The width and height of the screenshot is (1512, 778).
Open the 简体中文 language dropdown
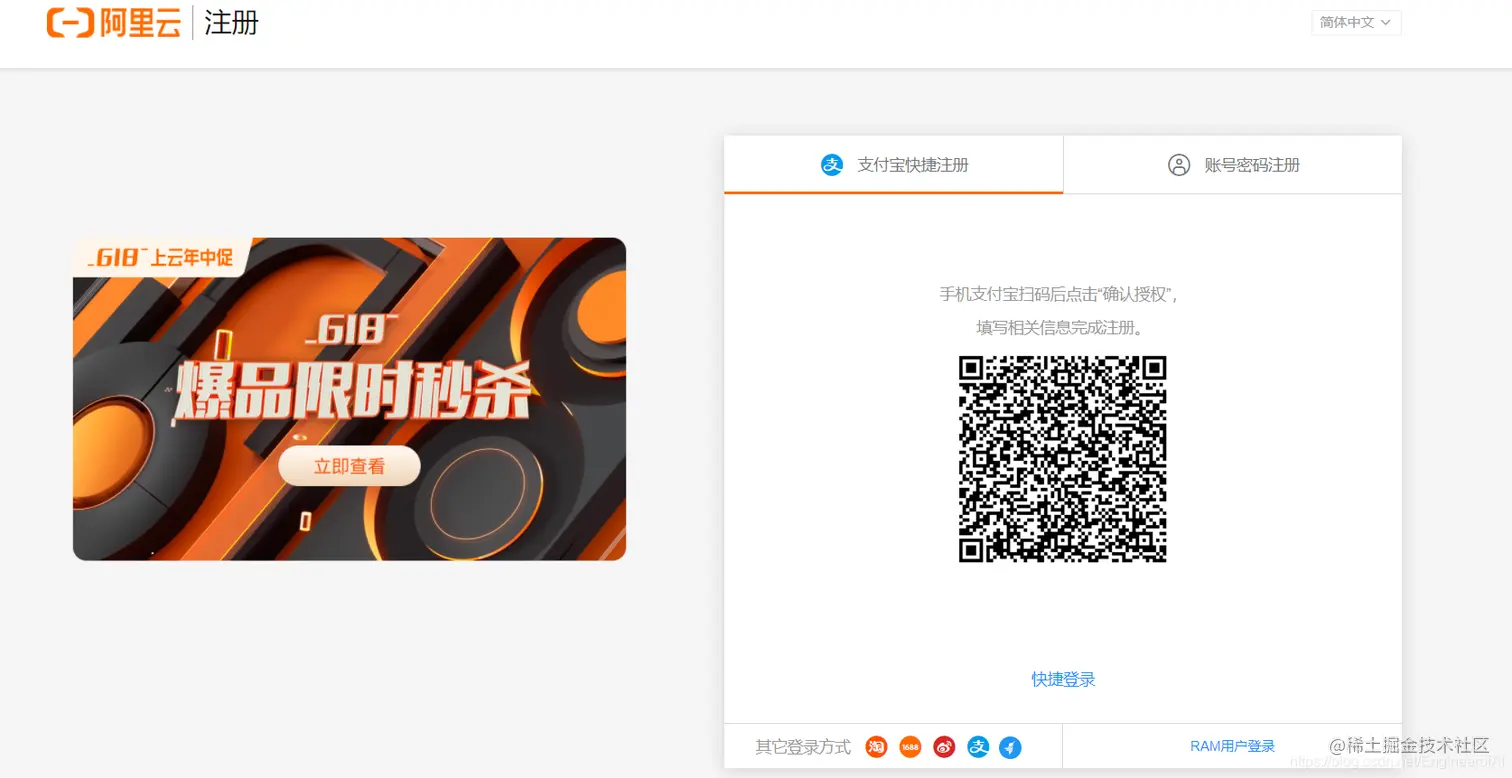(x=1356, y=22)
